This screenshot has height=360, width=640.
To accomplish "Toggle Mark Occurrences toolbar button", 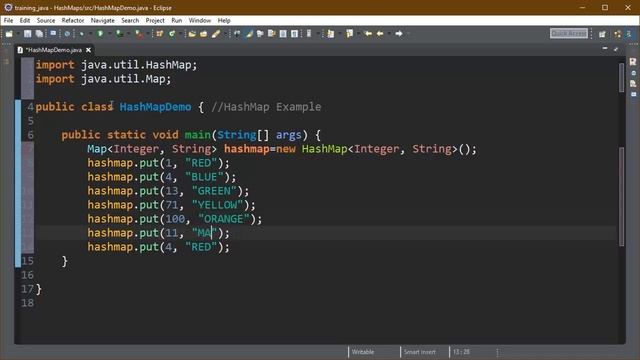I will point(249,34).
